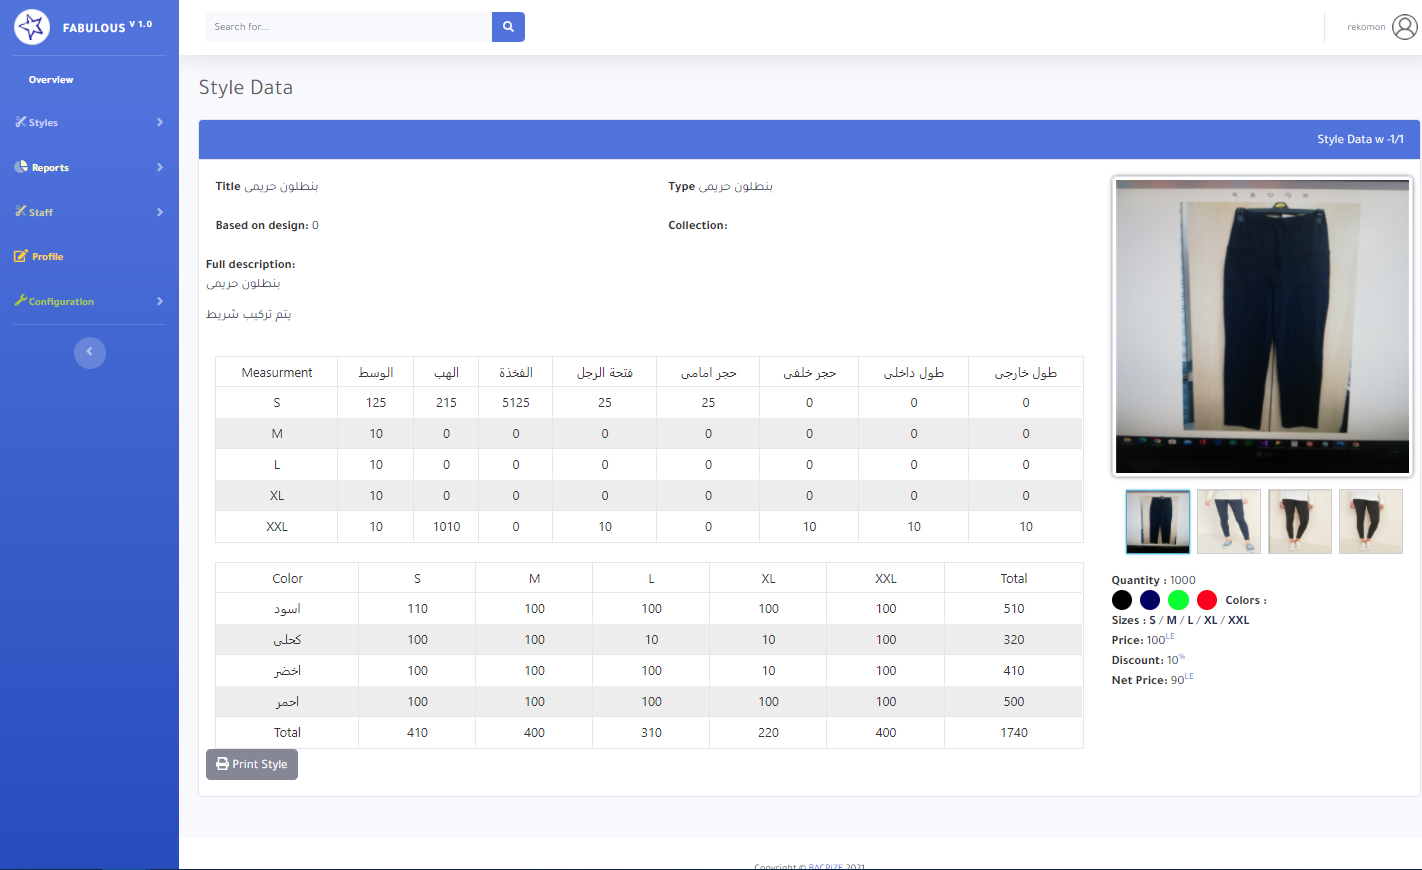Expand the Configuration menu chevron
This screenshot has height=870, width=1422.
[x=160, y=301]
